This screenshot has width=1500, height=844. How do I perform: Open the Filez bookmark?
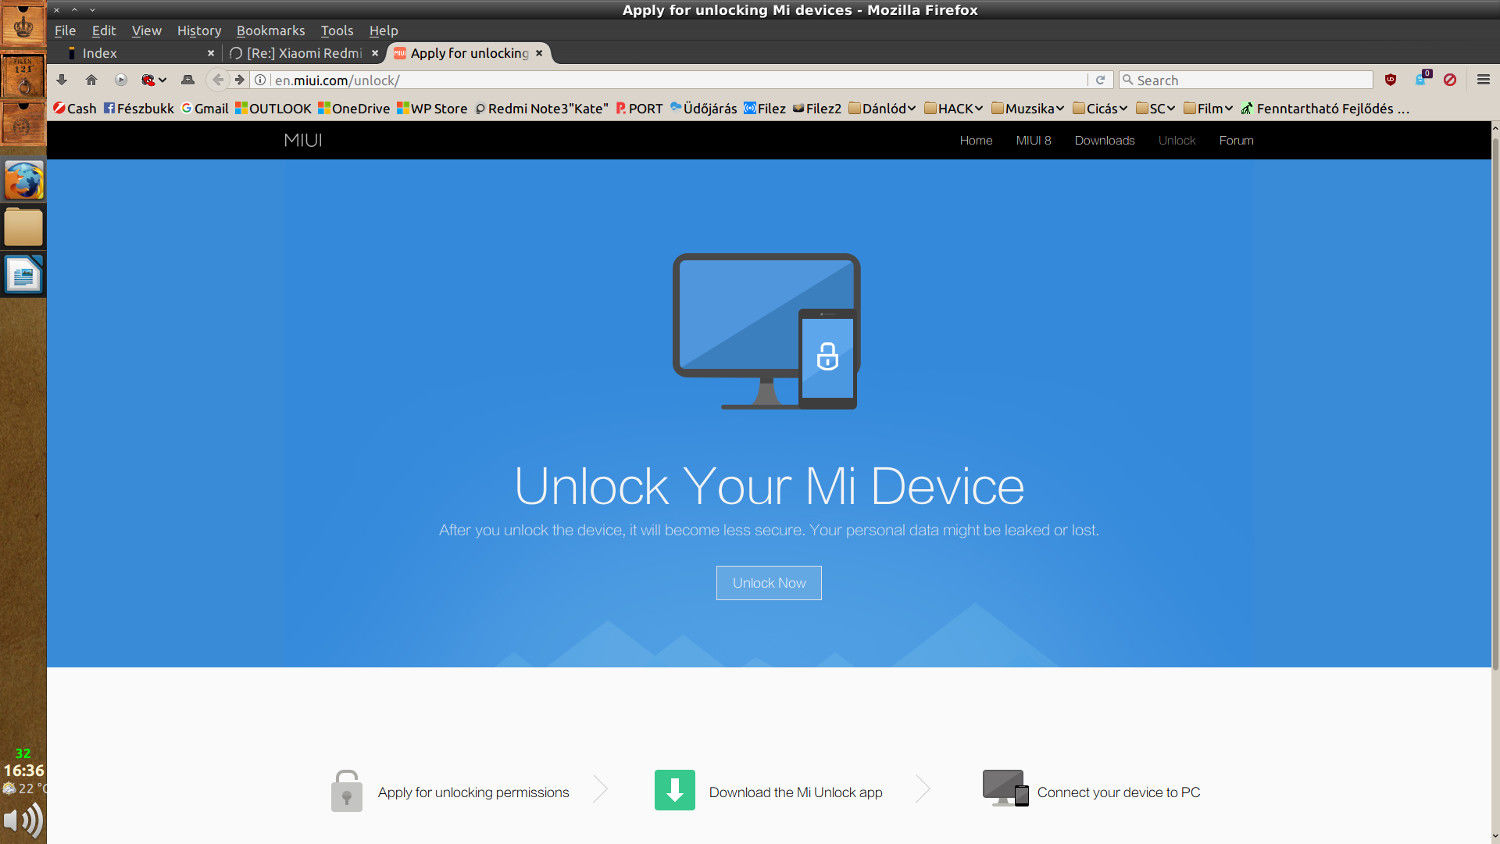(764, 108)
